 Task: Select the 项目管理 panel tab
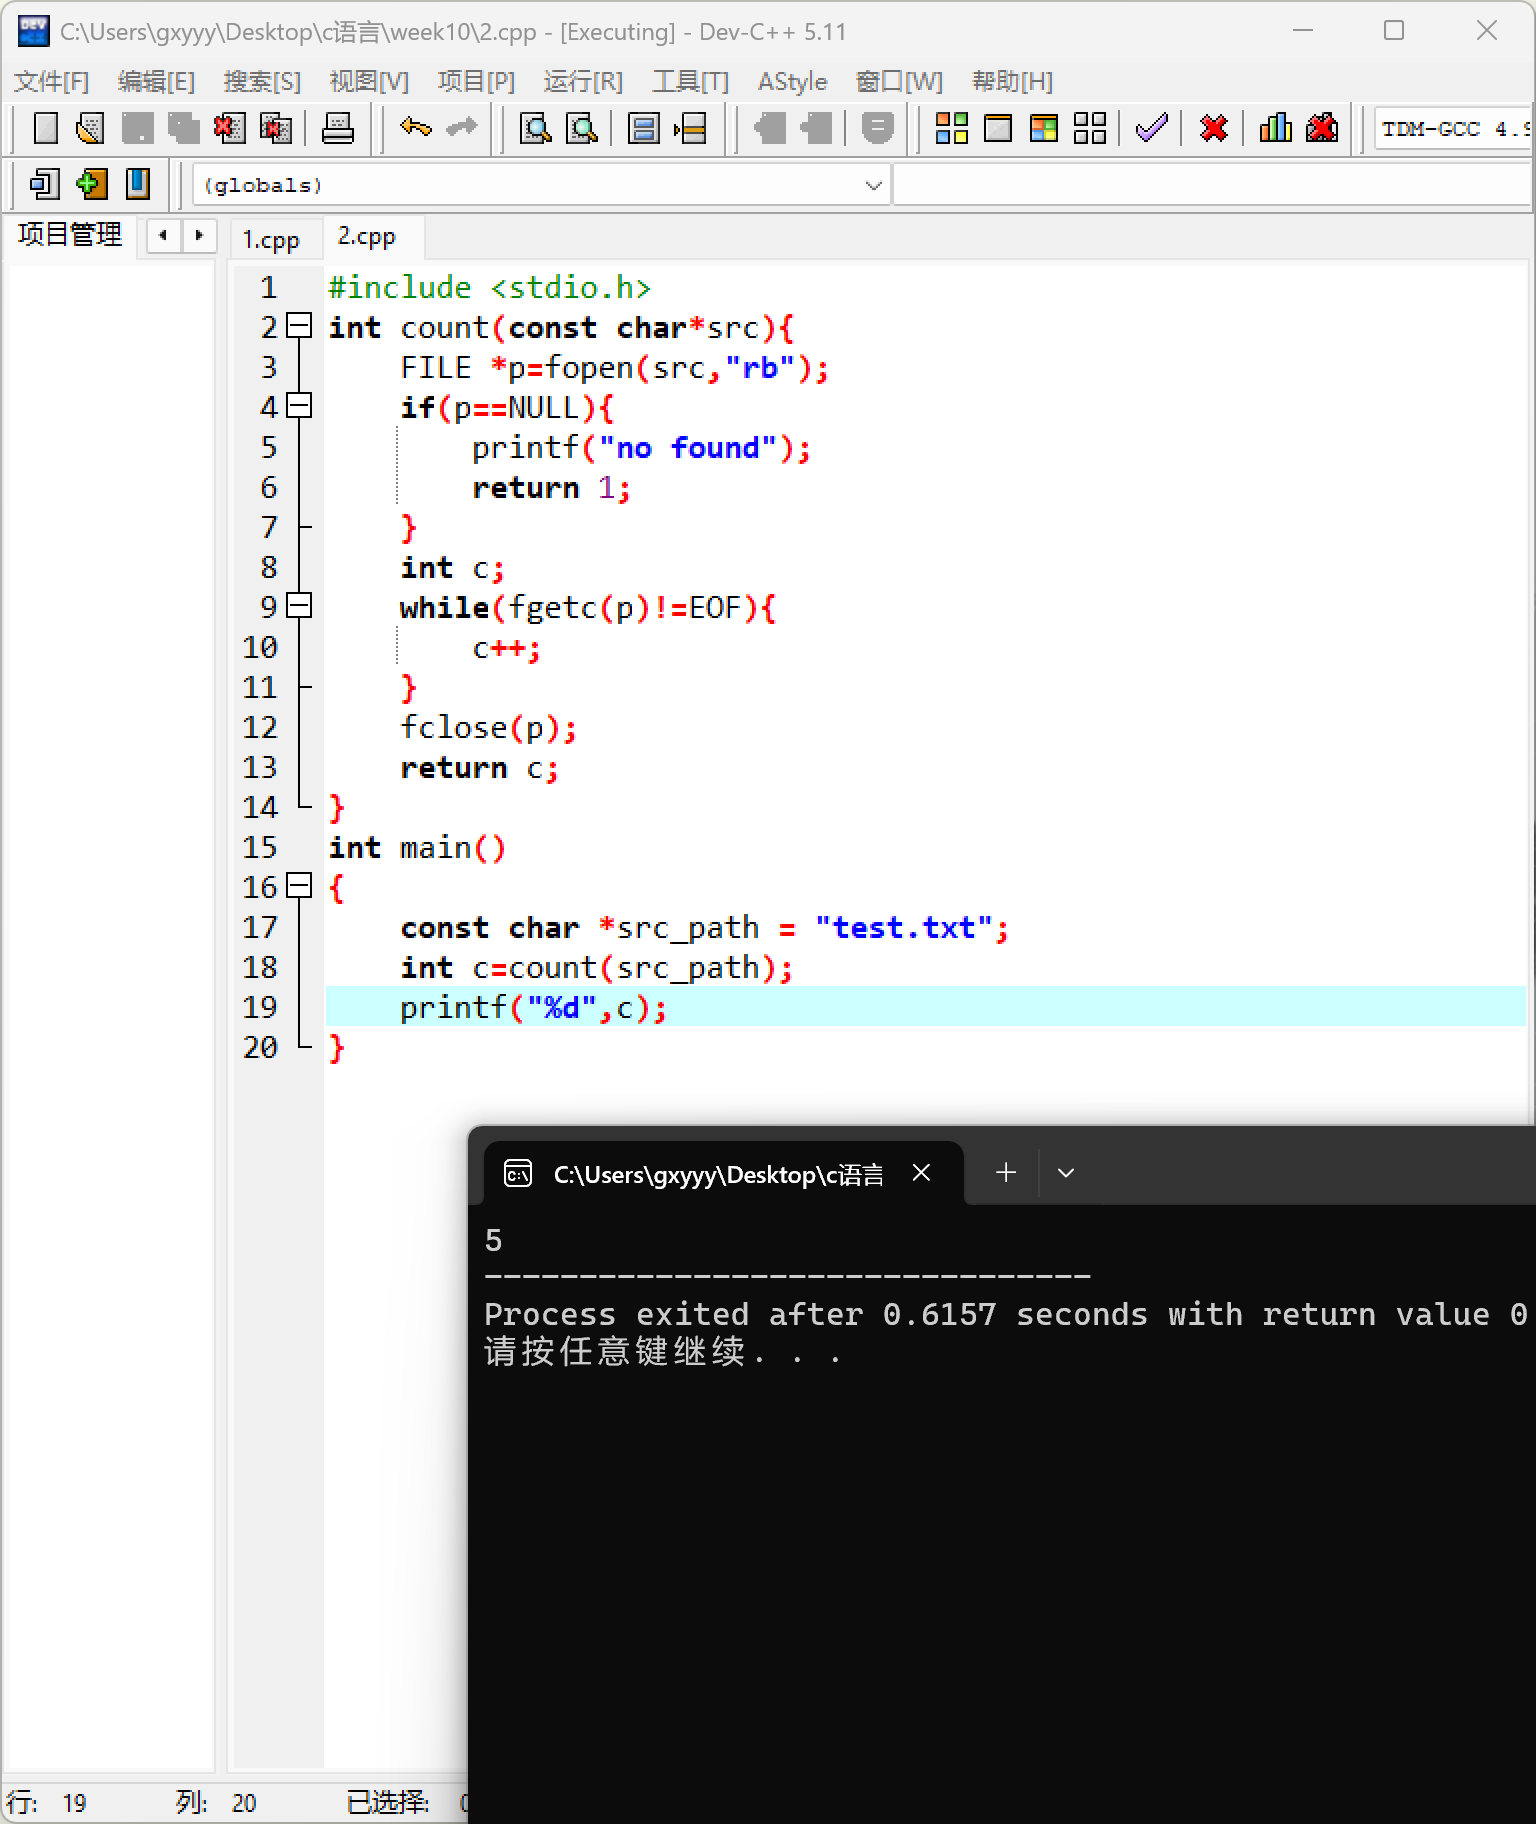pos(70,235)
